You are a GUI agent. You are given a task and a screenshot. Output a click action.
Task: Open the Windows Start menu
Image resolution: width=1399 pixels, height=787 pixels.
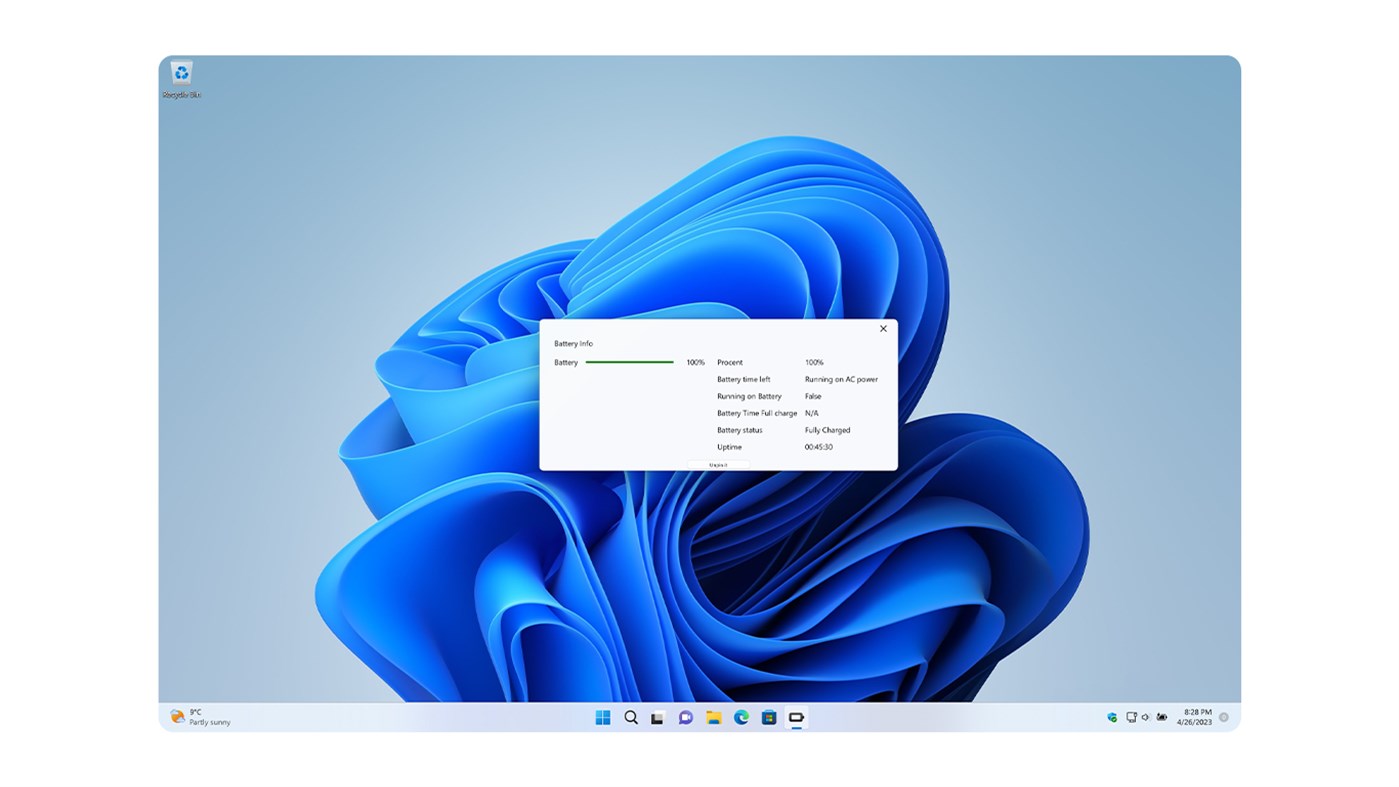tap(603, 717)
